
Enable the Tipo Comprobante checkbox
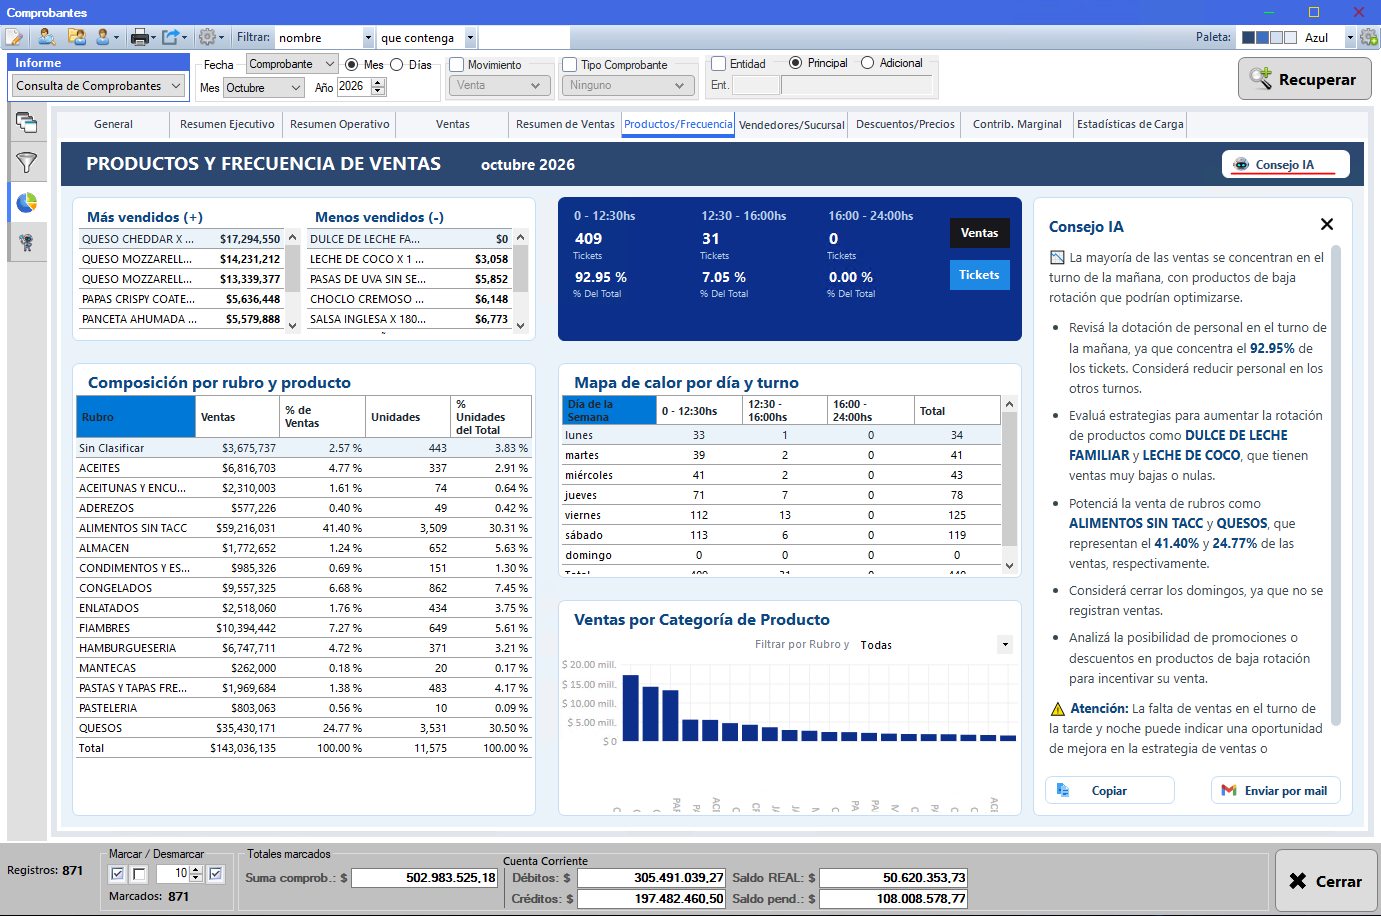570,64
